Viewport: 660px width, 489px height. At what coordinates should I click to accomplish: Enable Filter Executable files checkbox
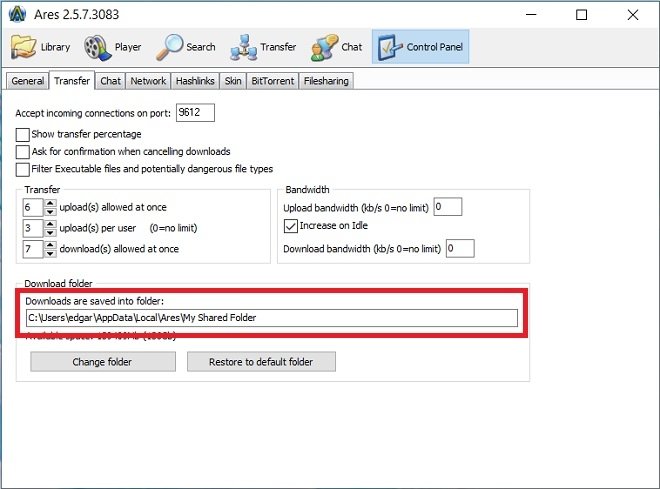22,170
